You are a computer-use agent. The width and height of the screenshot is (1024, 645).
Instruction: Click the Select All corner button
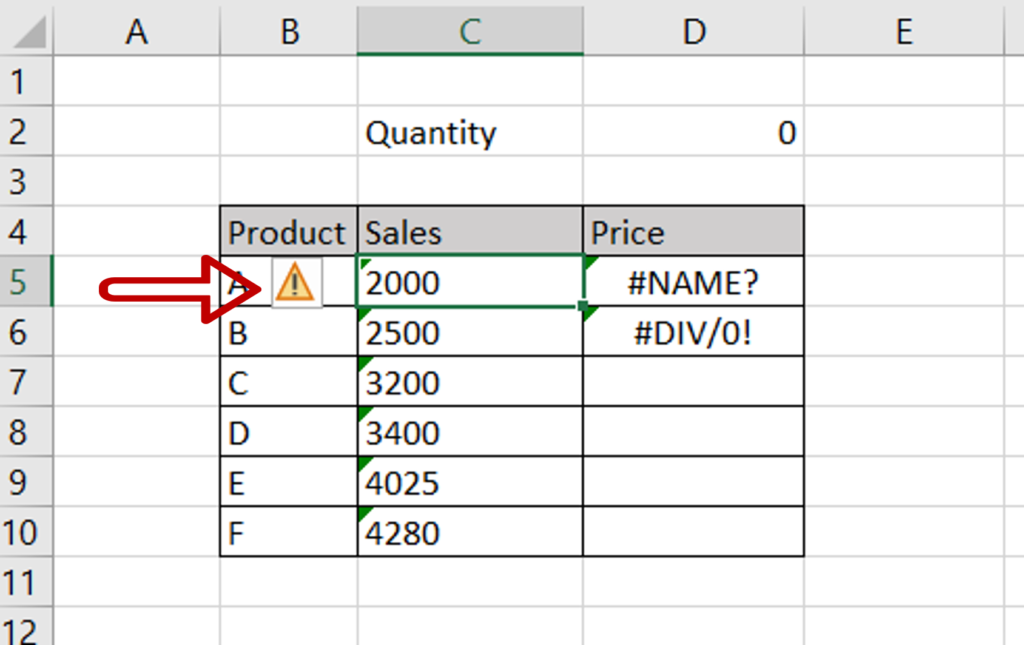click(x=24, y=29)
